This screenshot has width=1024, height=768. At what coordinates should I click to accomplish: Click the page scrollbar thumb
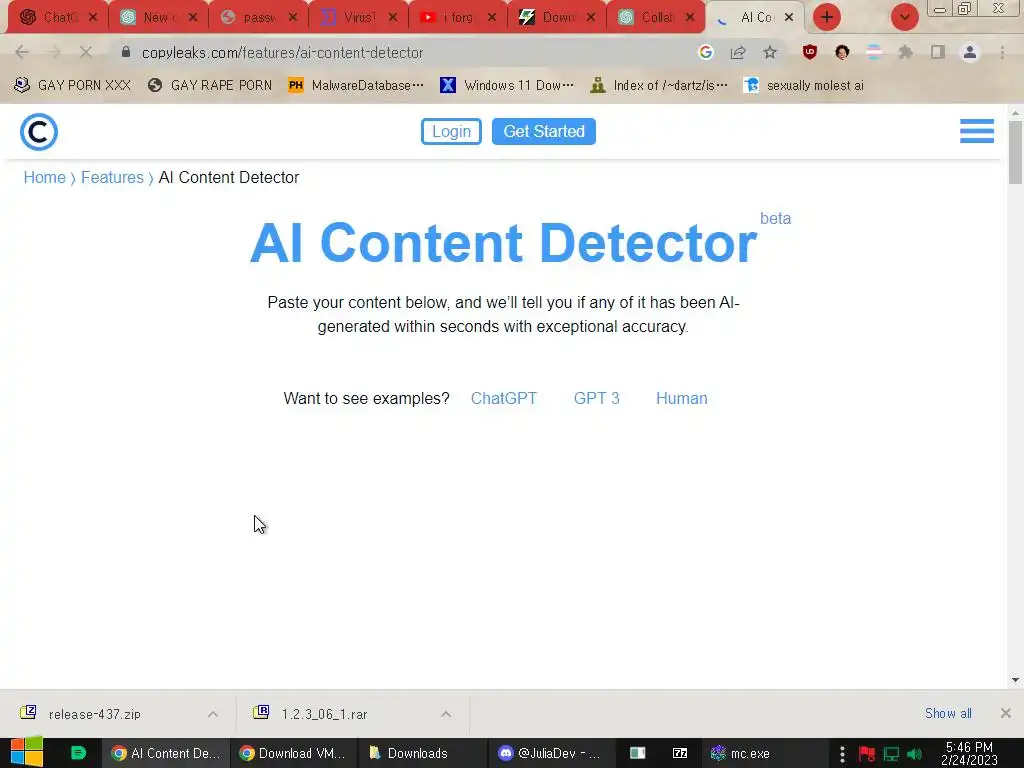(1015, 152)
